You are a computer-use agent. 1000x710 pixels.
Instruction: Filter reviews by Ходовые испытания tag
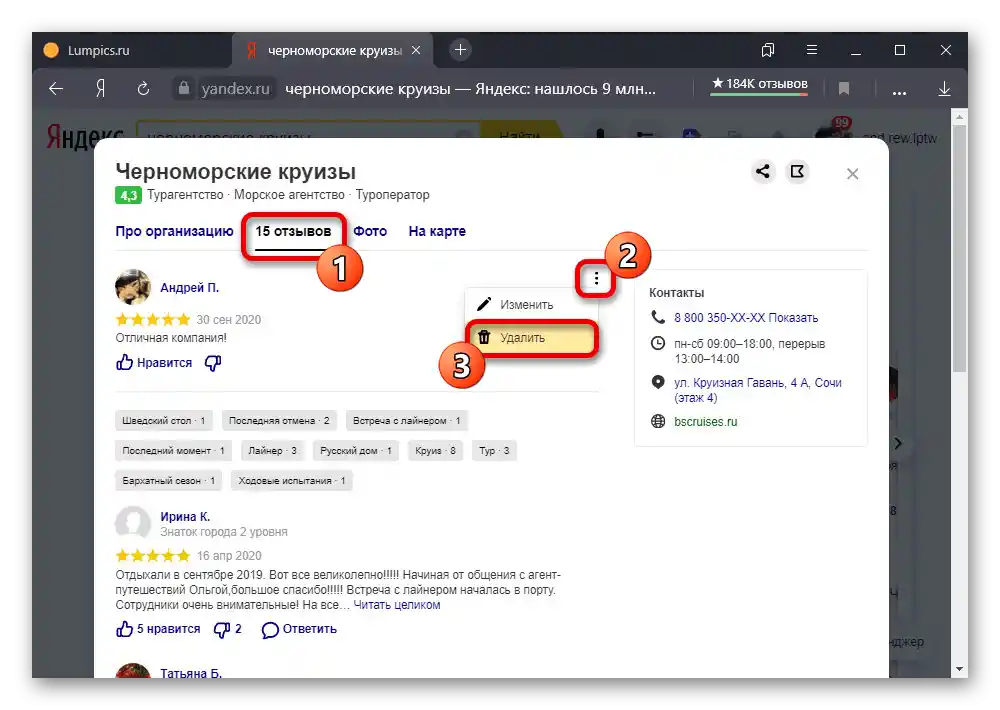(291, 481)
